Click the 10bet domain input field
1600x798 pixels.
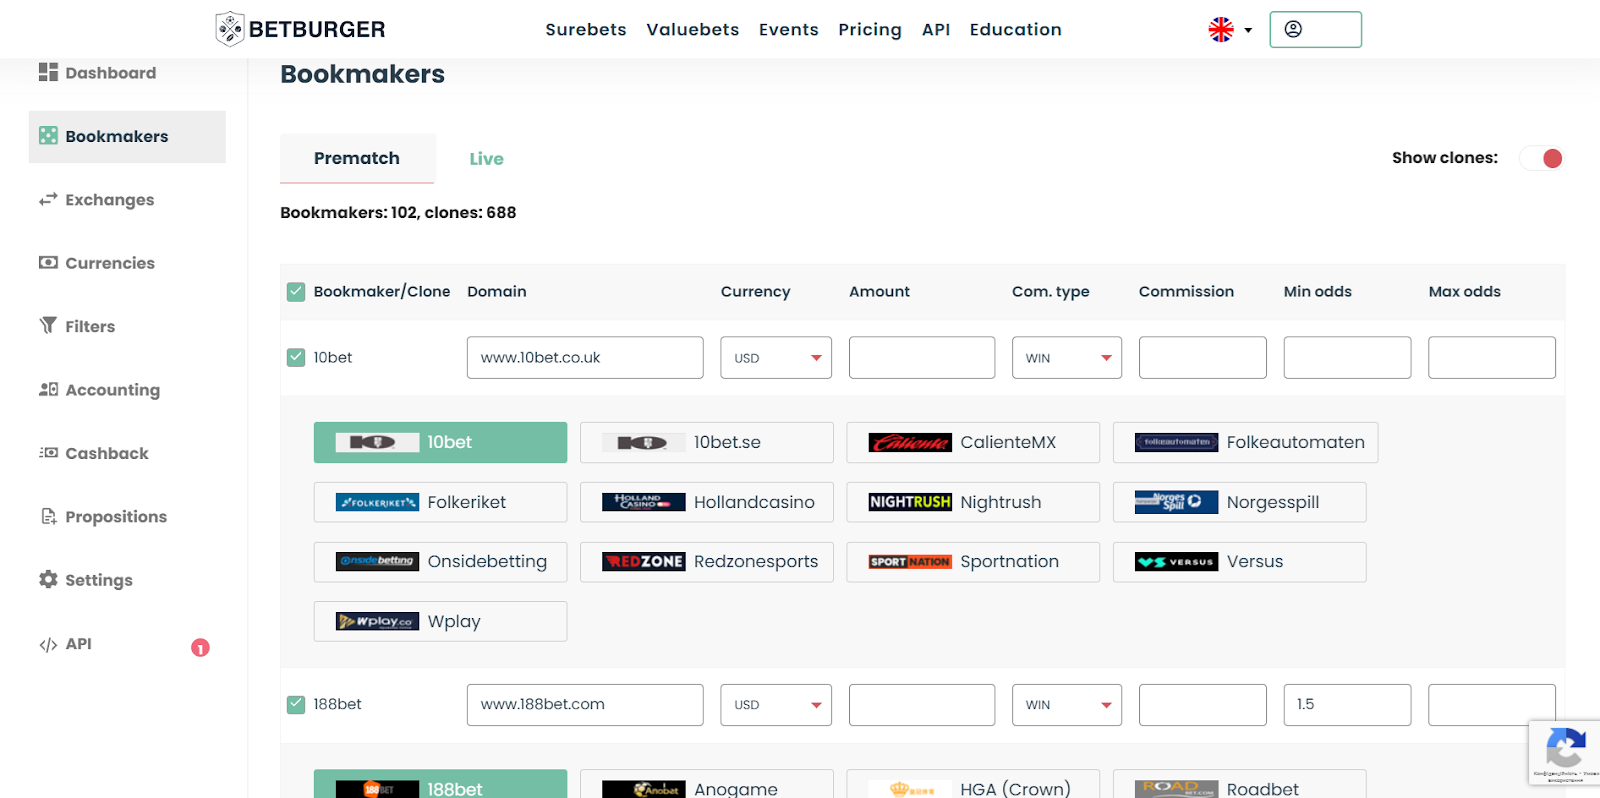point(585,357)
